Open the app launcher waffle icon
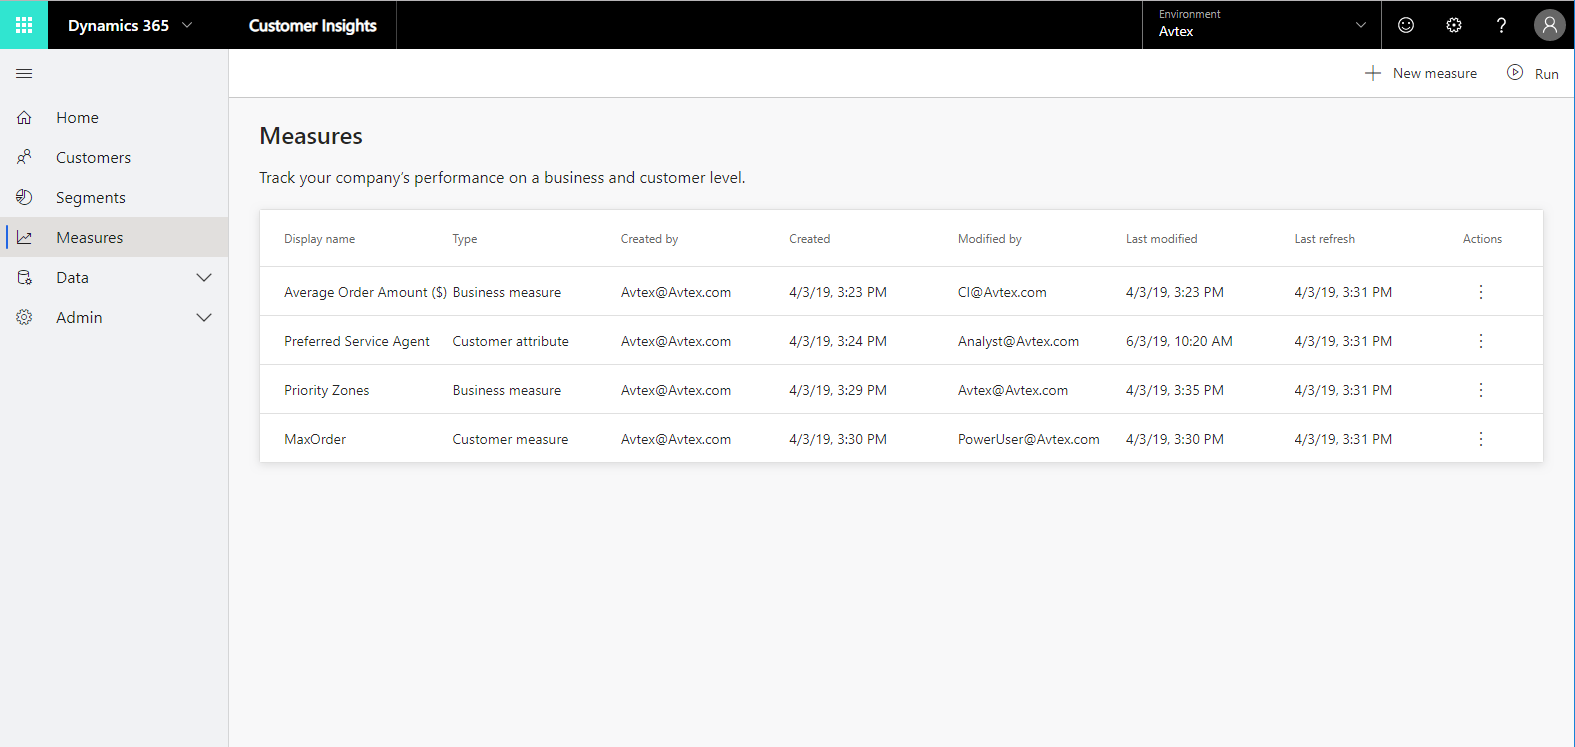Screen dimensions: 1575x747 24,25
